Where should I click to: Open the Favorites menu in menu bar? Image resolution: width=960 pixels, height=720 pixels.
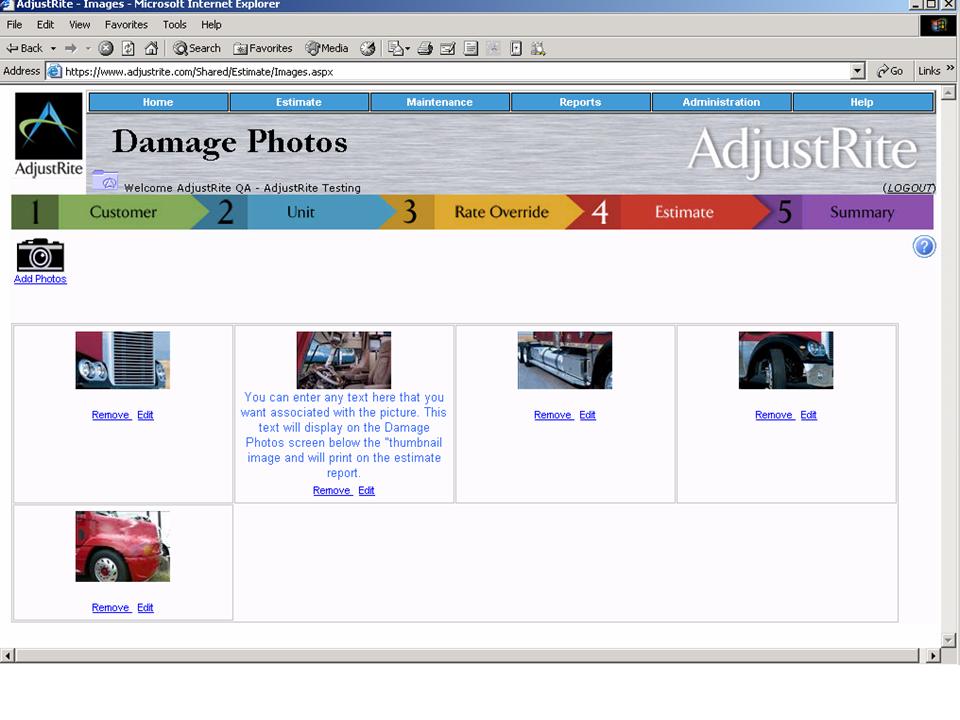125,24
